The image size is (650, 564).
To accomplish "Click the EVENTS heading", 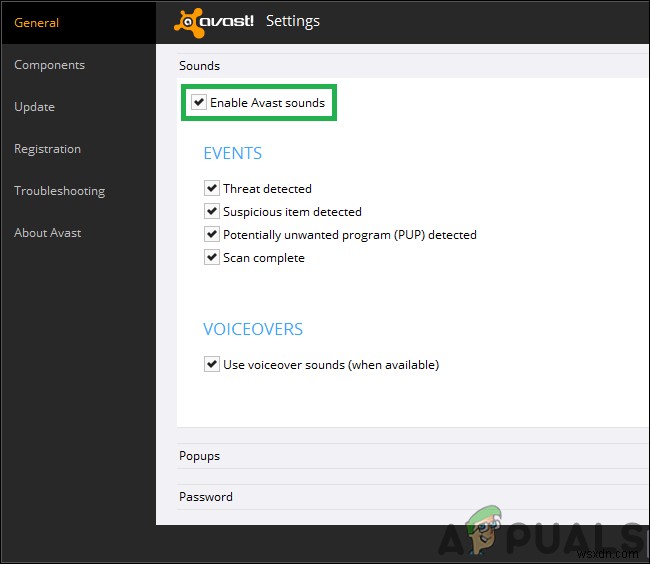I will (x=232, y=154).
